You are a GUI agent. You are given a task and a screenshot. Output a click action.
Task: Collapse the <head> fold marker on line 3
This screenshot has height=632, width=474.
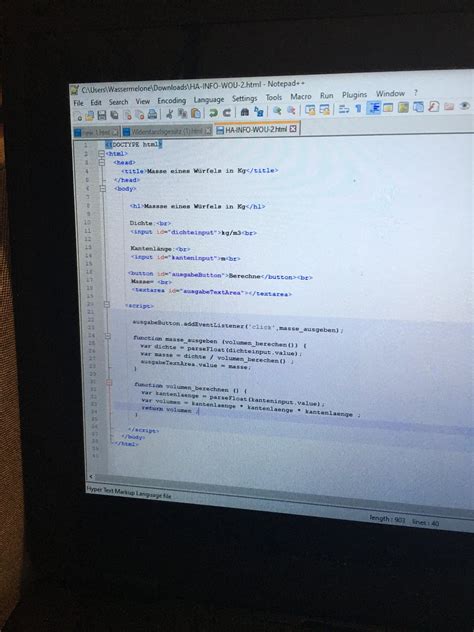pyautogui.click(x=102, y=162)
